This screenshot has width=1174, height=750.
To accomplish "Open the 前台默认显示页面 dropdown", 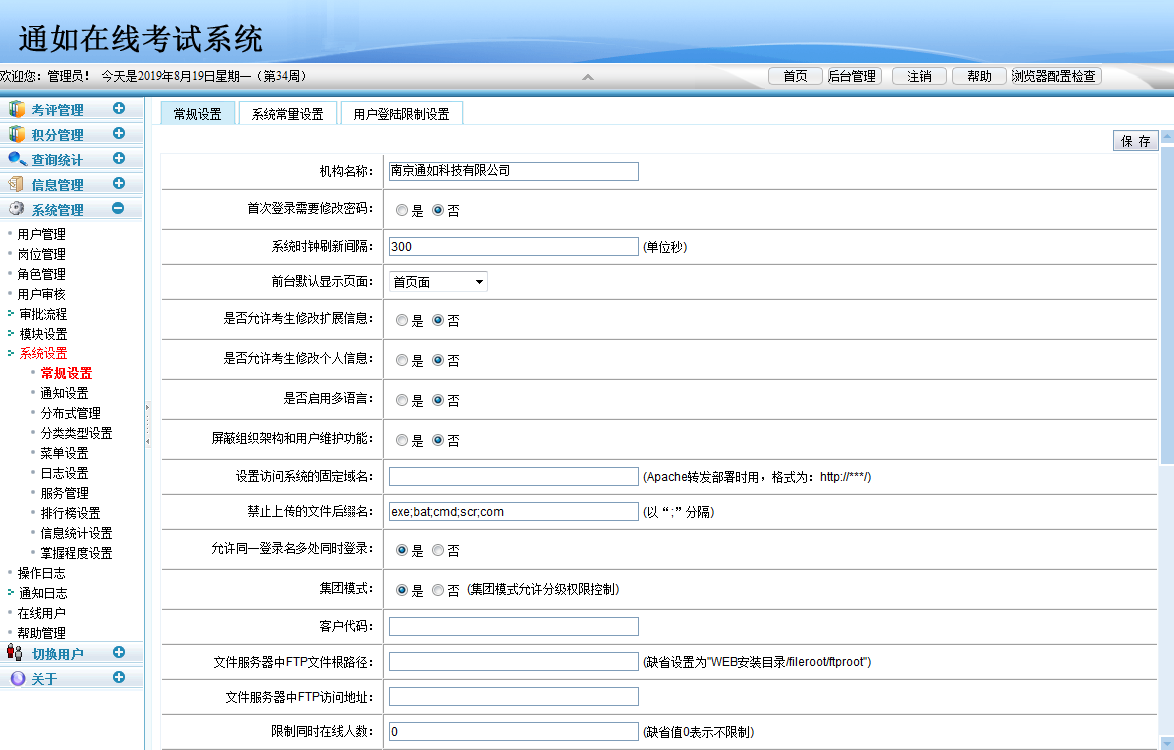I will [438, 281].
